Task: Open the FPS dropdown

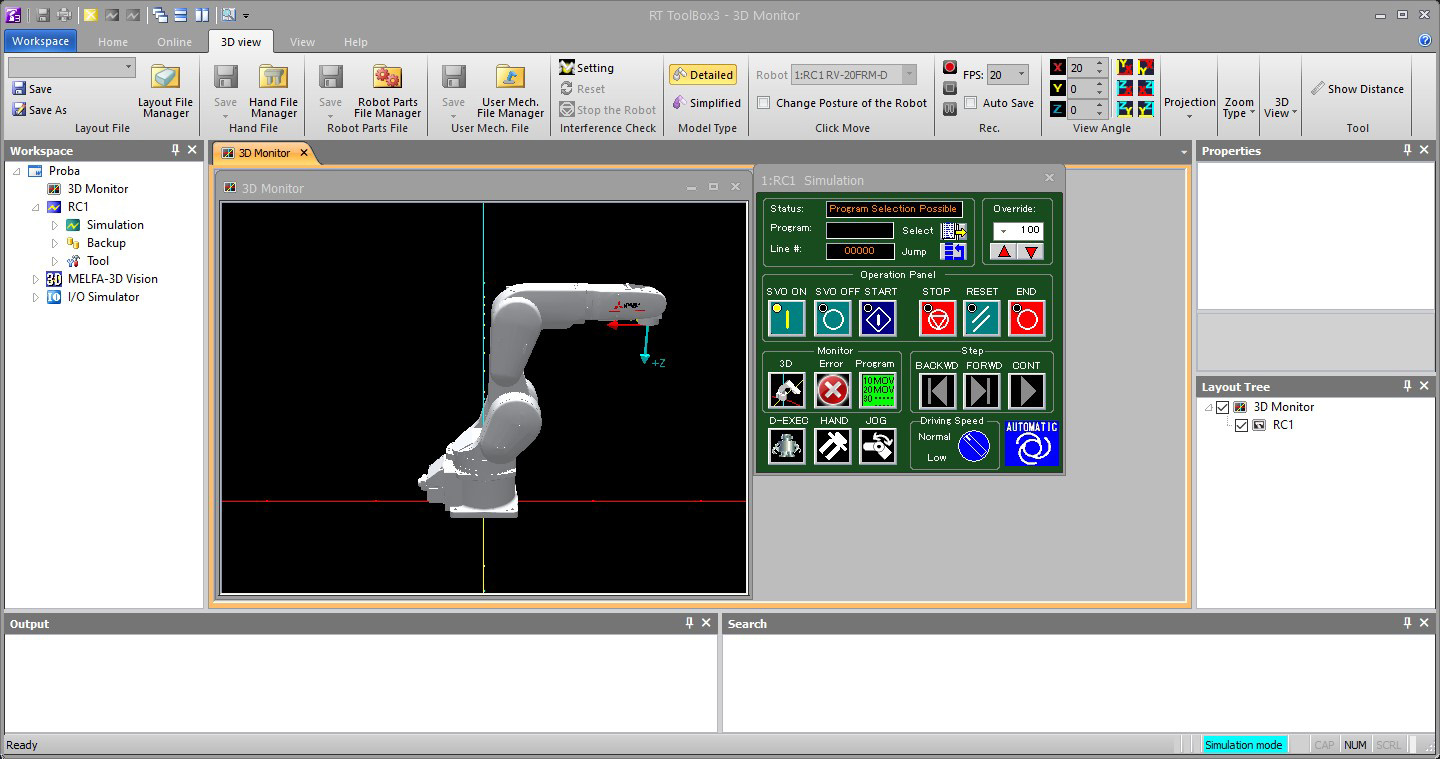Action: pyautogui.click(x=1020, y=75)
